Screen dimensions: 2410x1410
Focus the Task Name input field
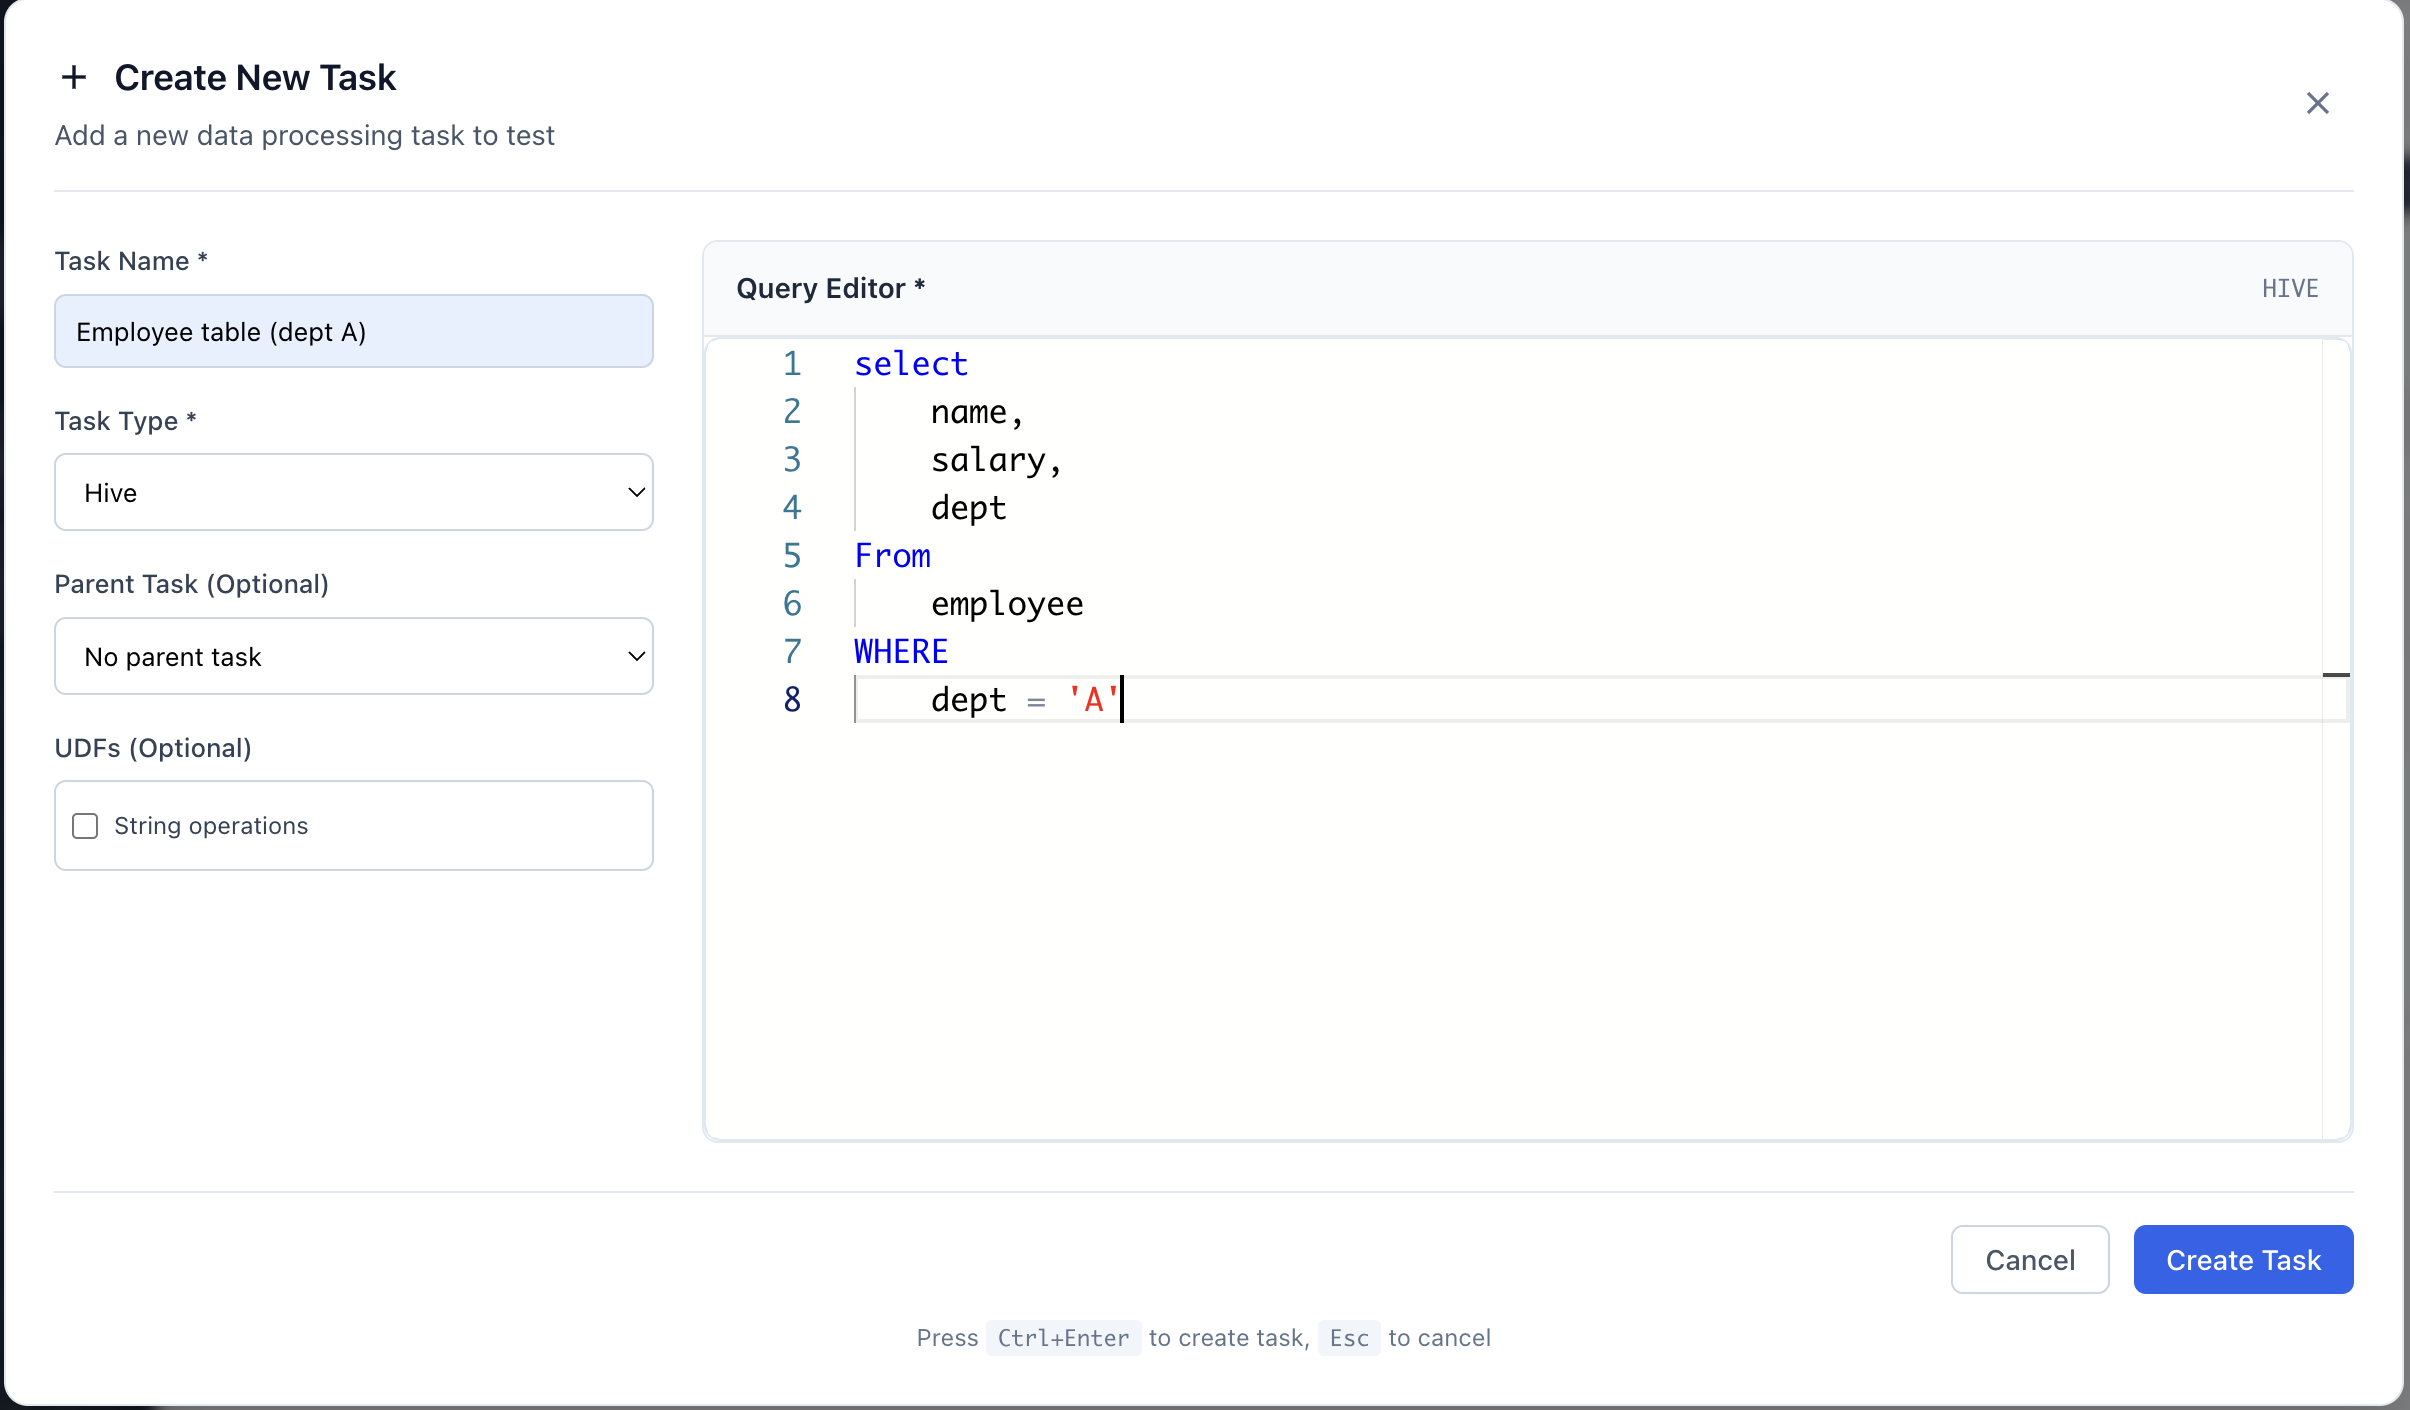353,331
